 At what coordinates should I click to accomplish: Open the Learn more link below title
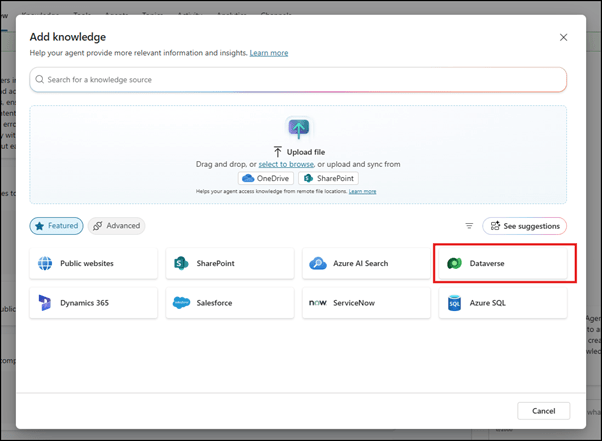tap(269, 52)
